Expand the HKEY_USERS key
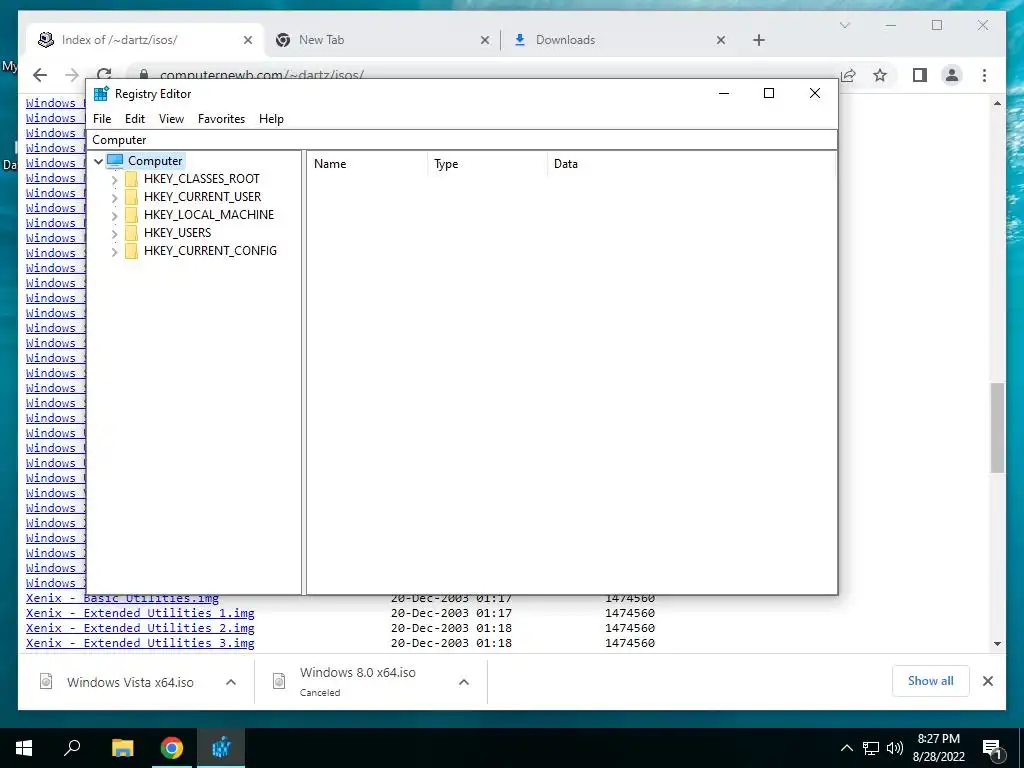Screen dimensions: 1024x768 click(114, 233)
